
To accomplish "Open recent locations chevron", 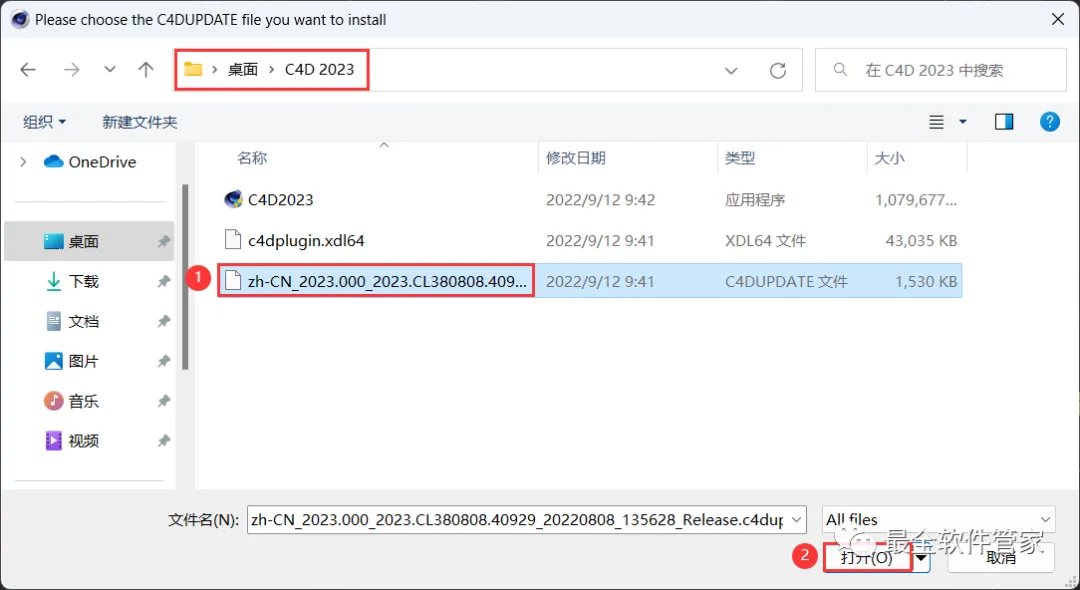I will pyautogui.click(x=110, y=70).
